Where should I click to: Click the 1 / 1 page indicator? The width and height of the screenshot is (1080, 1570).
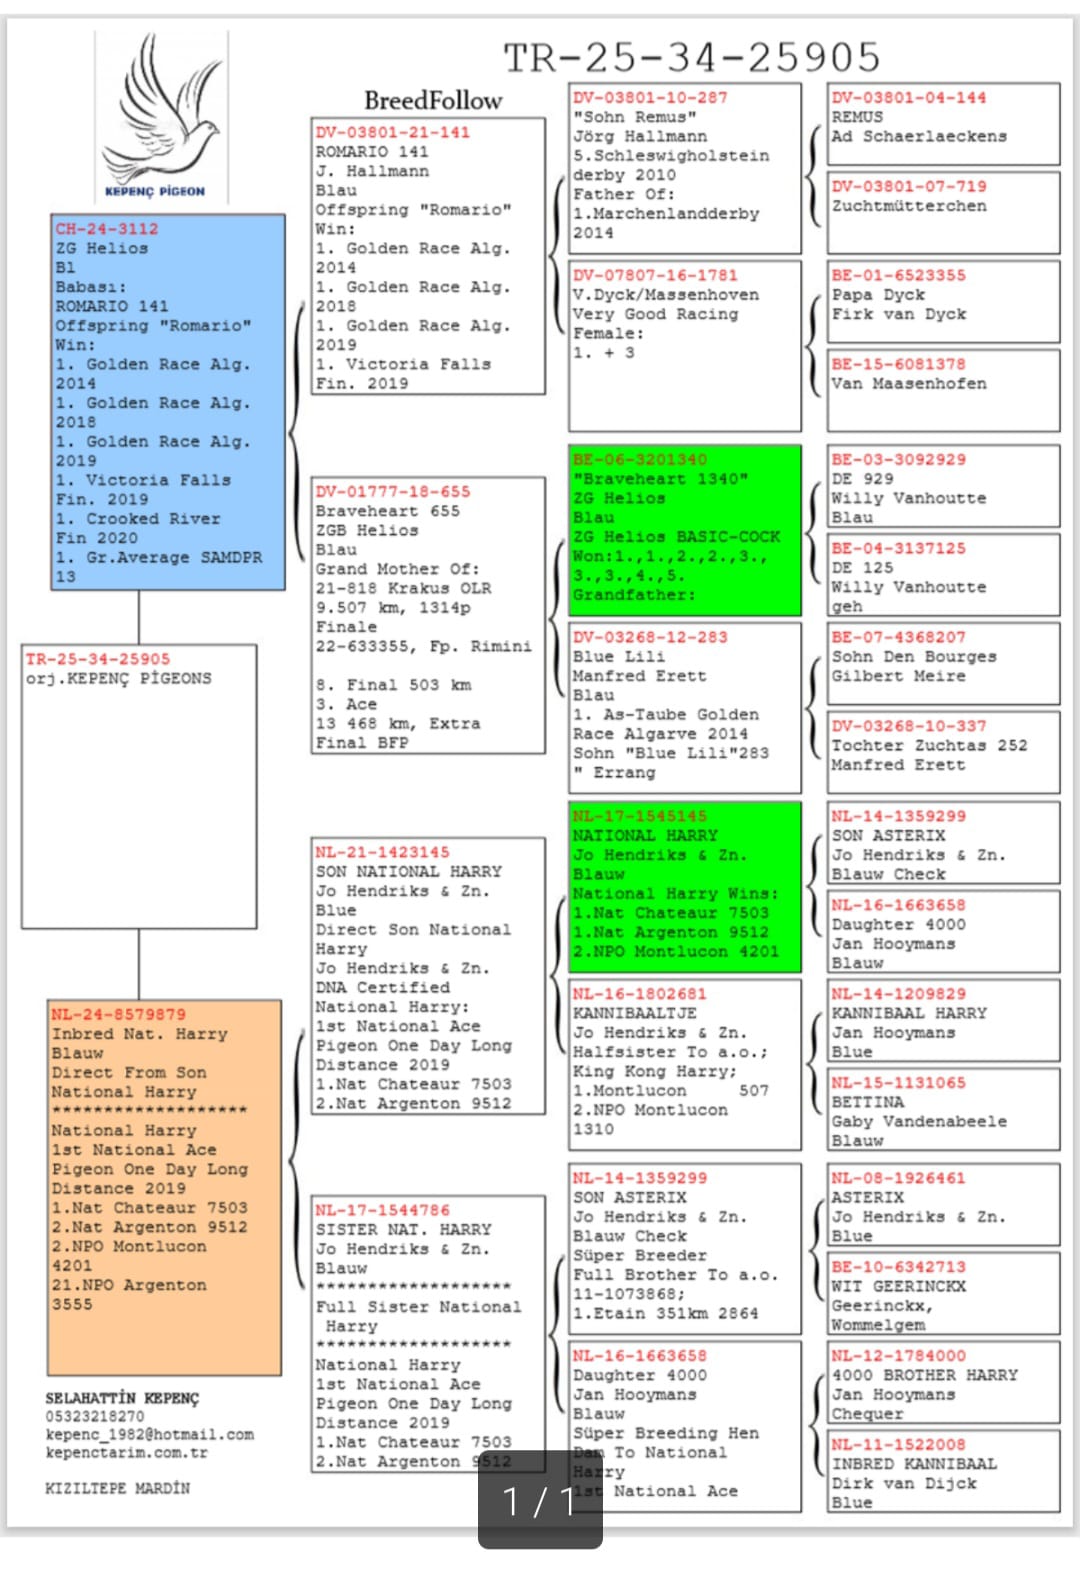[540, 1500]
